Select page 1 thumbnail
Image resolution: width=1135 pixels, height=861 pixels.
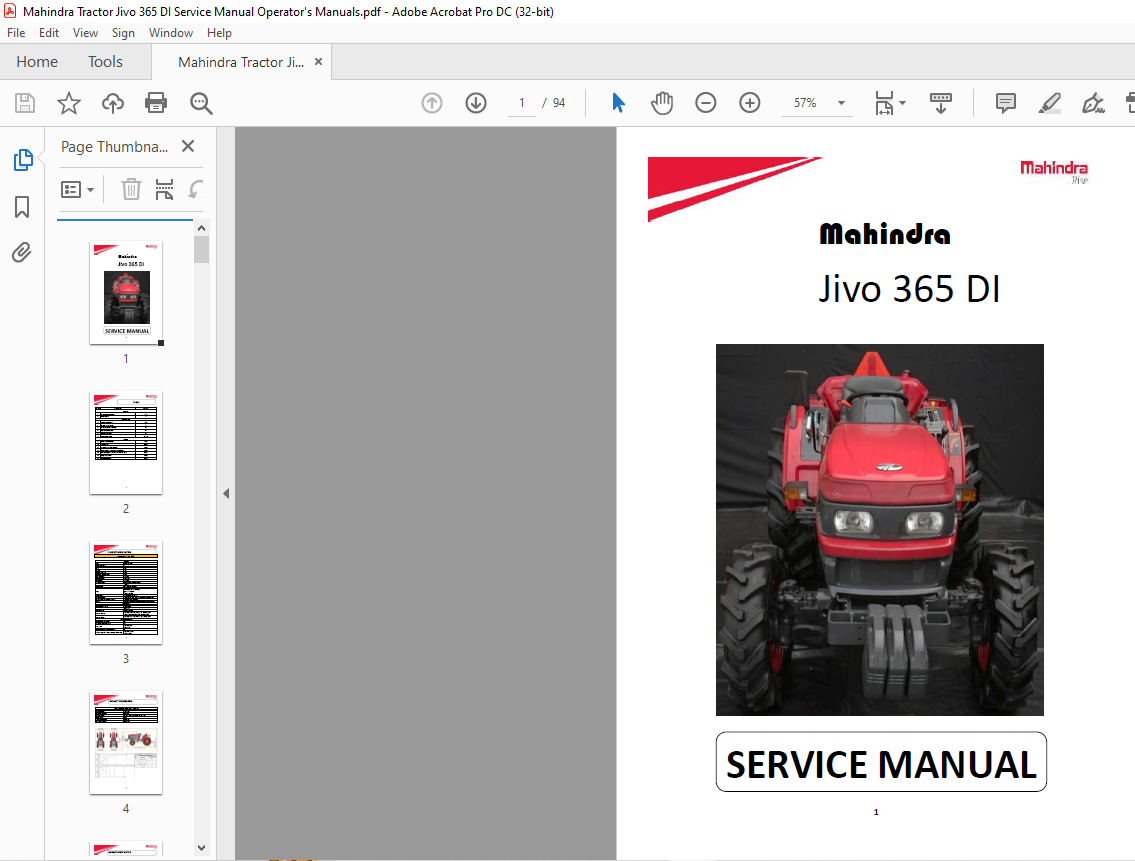(x=126, y=293)
